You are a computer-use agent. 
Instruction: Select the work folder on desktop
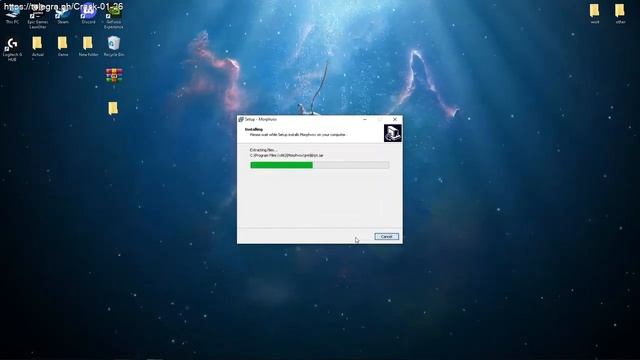(595, 14)
